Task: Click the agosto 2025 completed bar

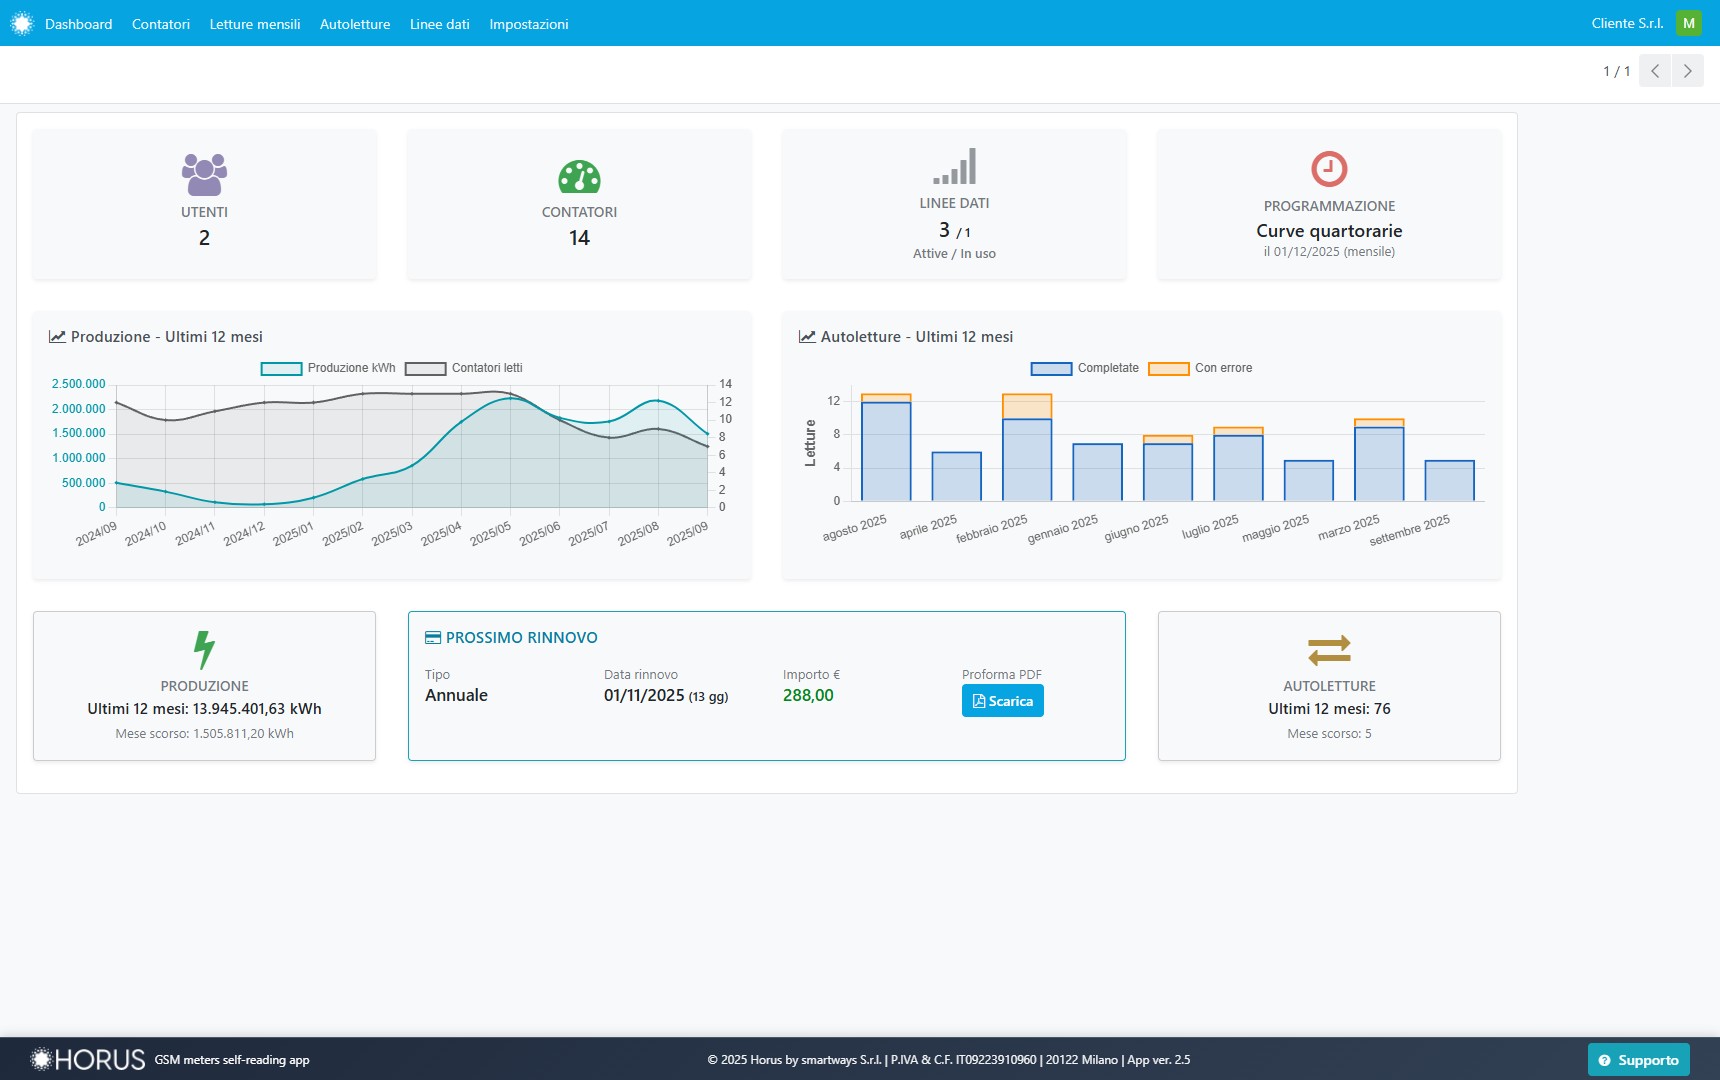Action: pos(886,451)
